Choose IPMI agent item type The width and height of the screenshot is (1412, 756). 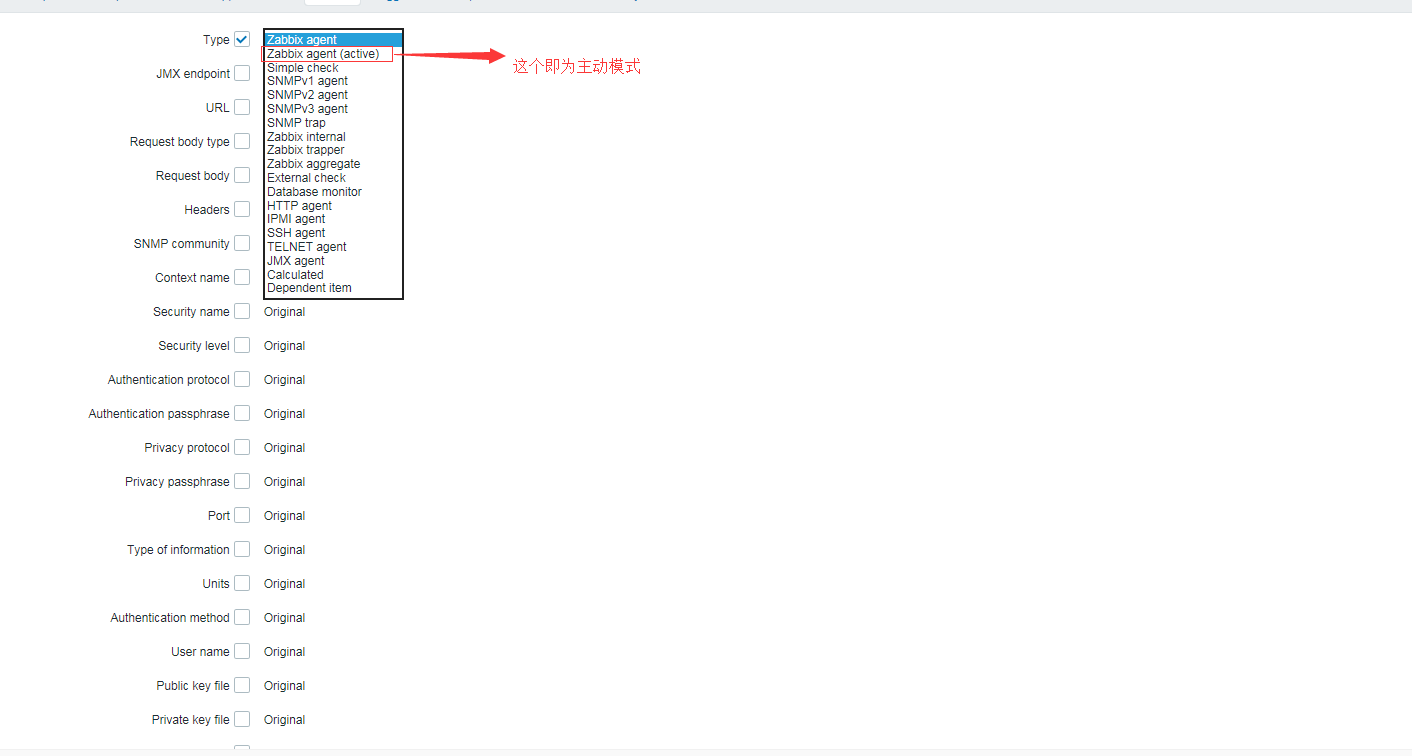[x=333, y=219]
